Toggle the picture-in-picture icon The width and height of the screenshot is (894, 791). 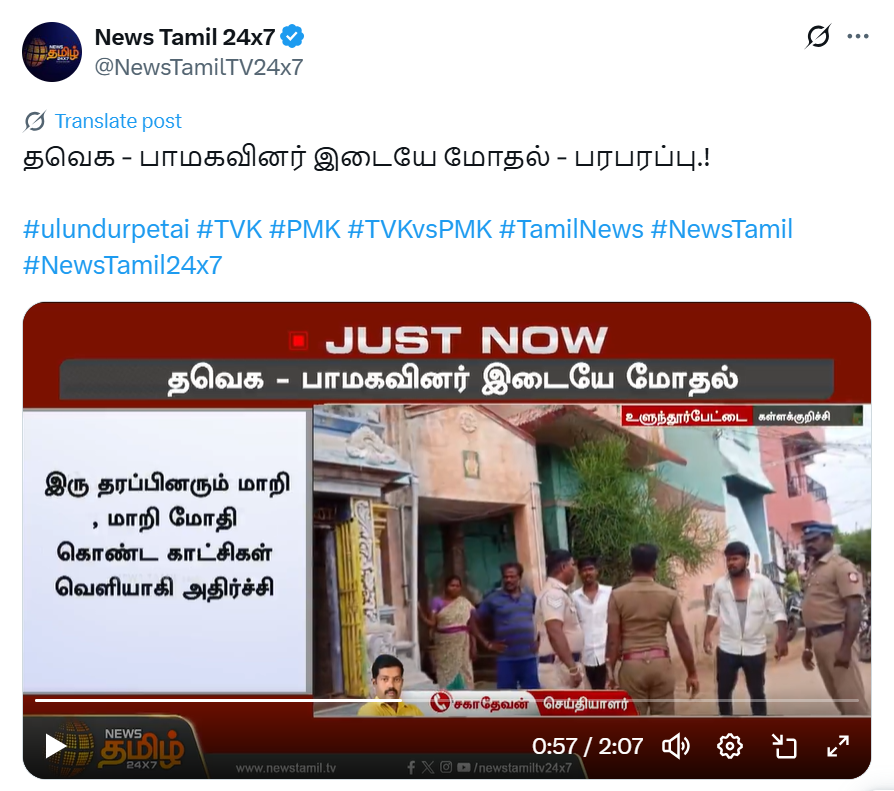(x=784, y=746)
